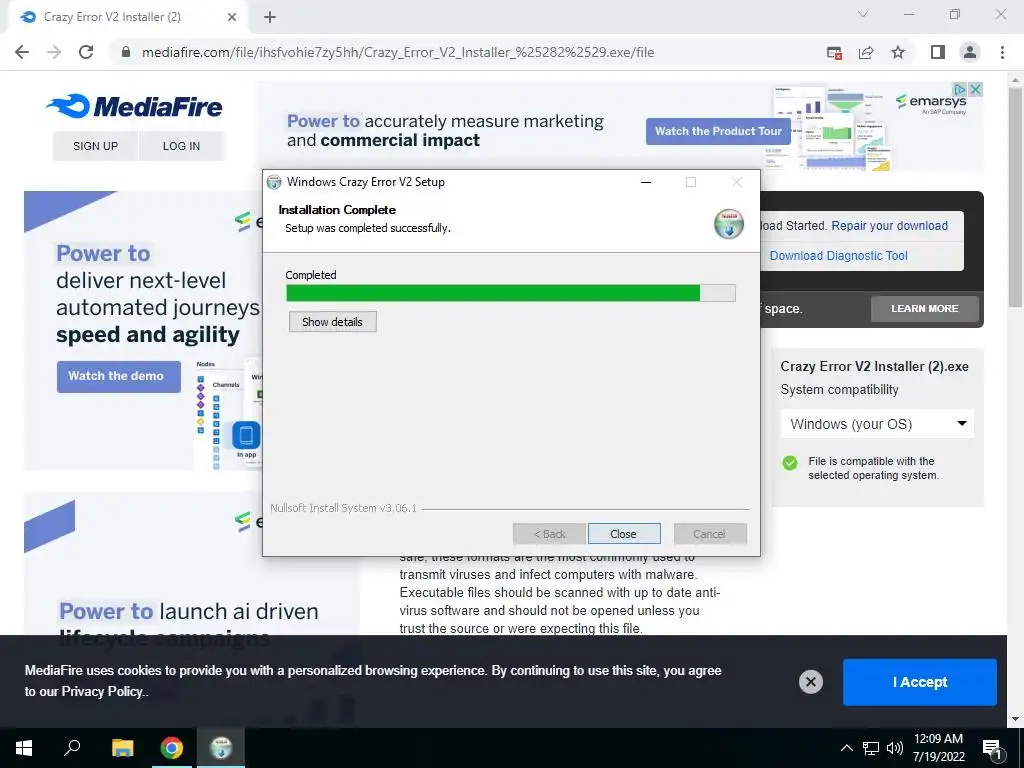The image size is (1024, 768).
Task: Open the browser side panel icon
Action: click(938, 52)
